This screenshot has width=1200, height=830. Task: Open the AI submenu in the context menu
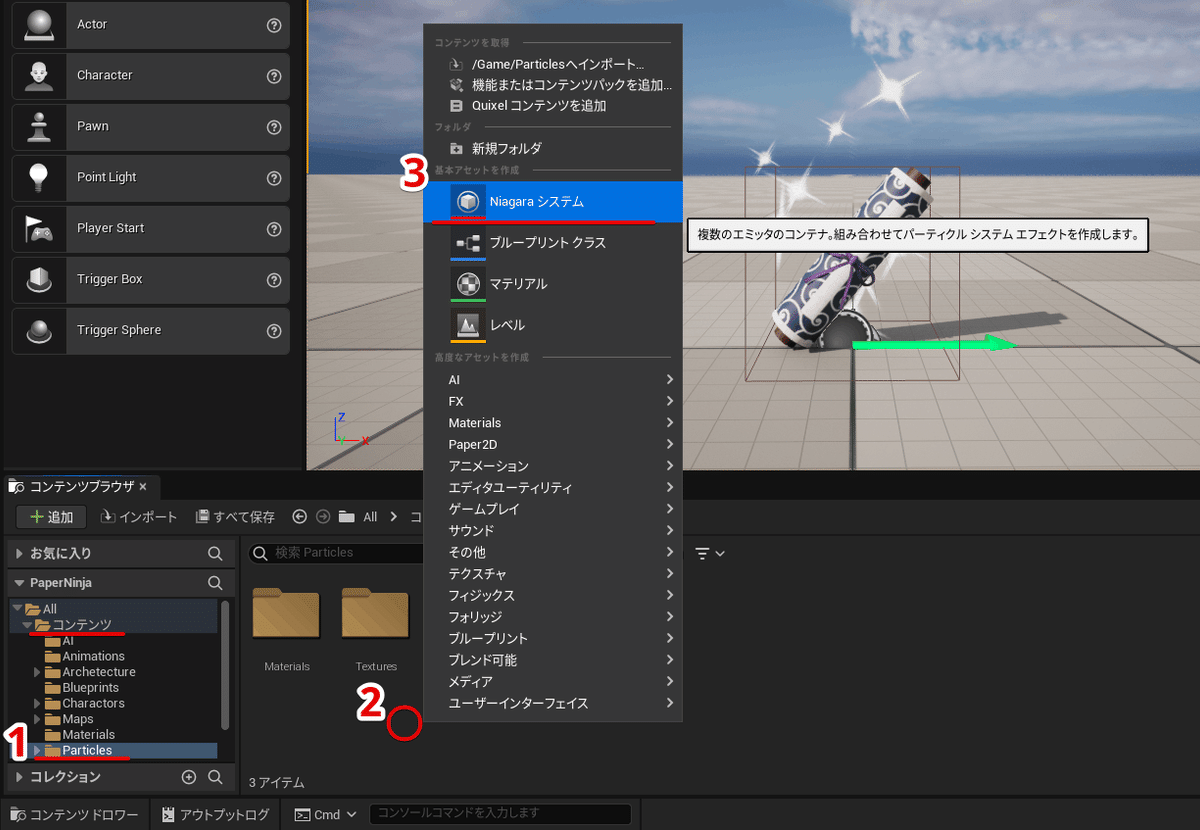click(x=553, y=380)
